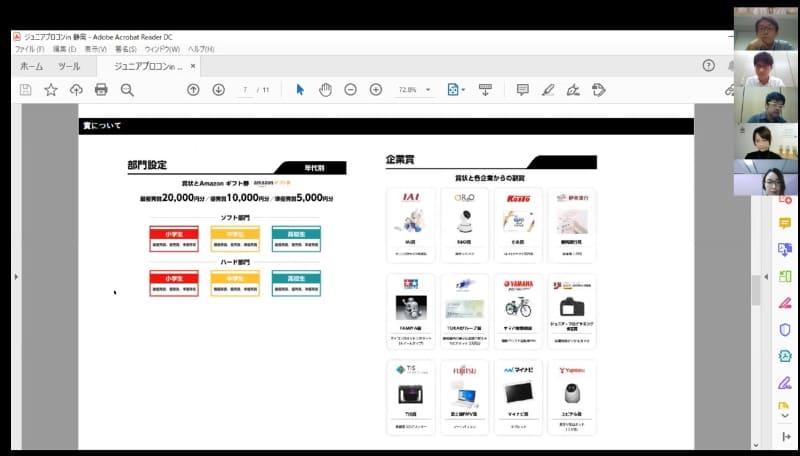Click the FUJITSU laptop award card
This screenshot has height=456, width=800.
tap(464, 397)
